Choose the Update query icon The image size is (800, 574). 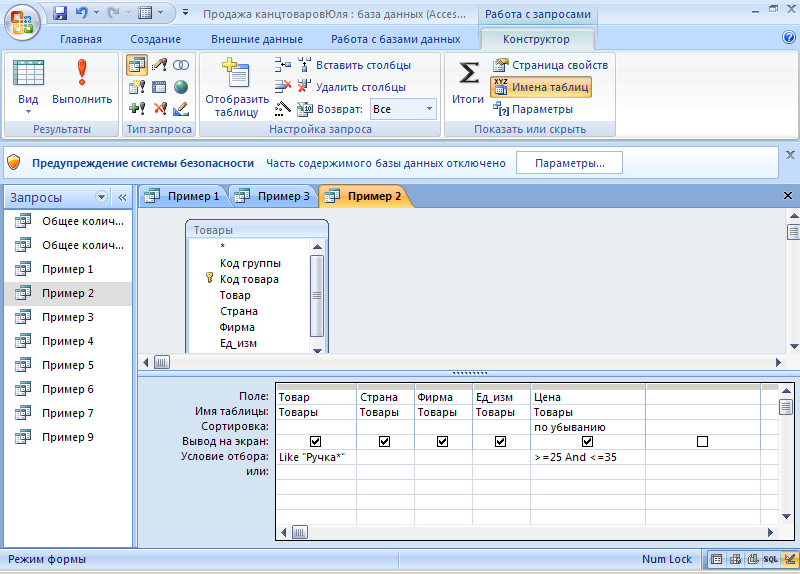[159, 65]
